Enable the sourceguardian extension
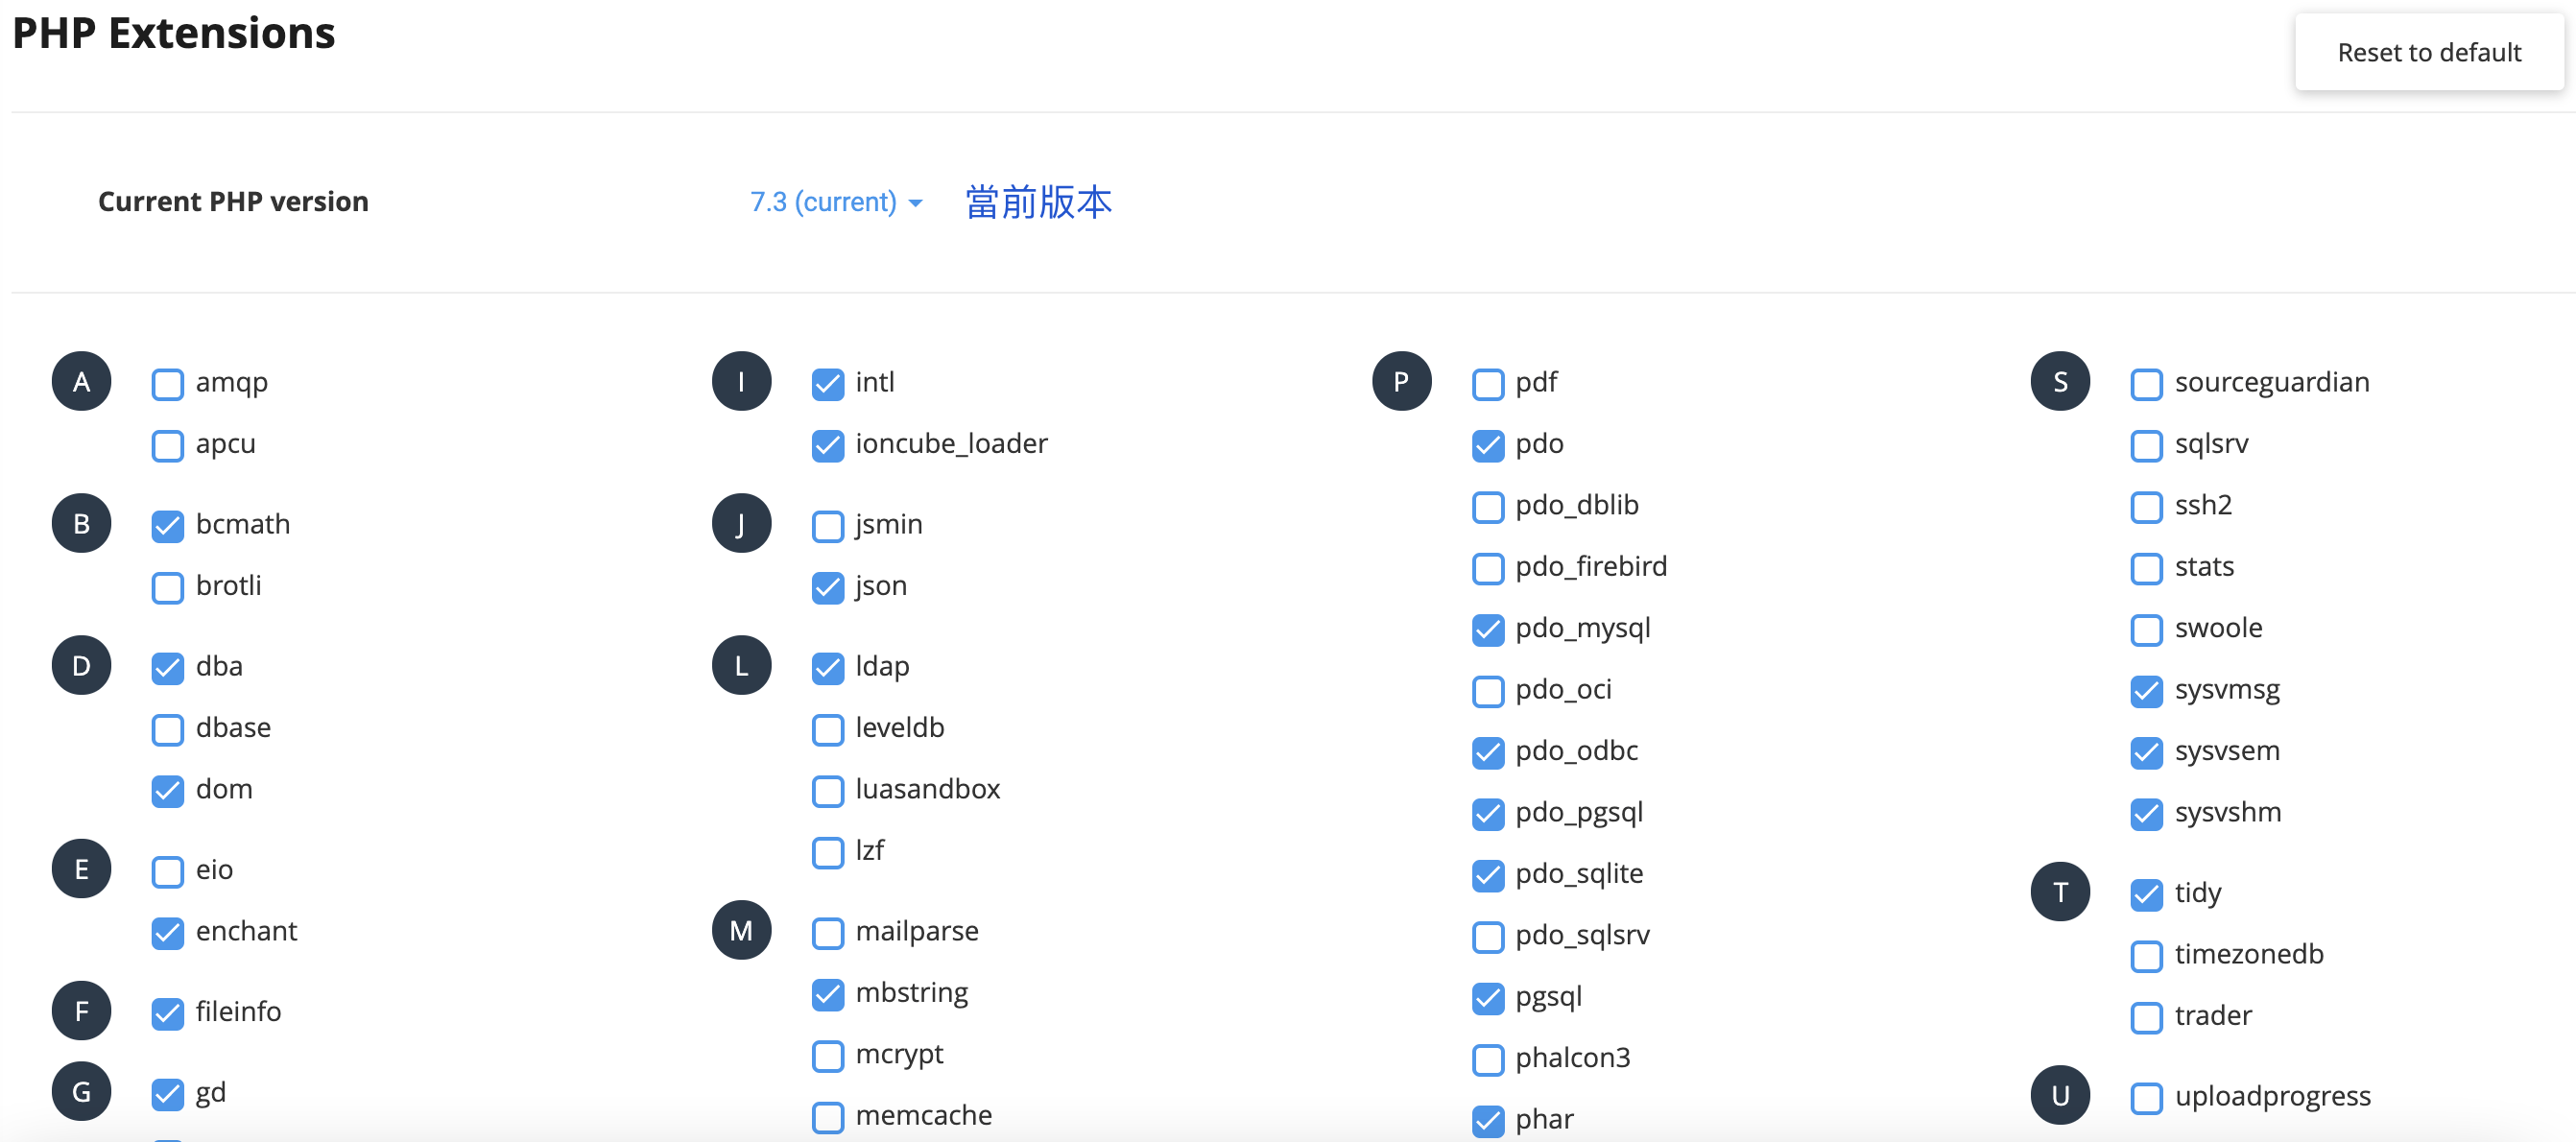The width and height of the screenshot is (2576, 1142). 2147,384
